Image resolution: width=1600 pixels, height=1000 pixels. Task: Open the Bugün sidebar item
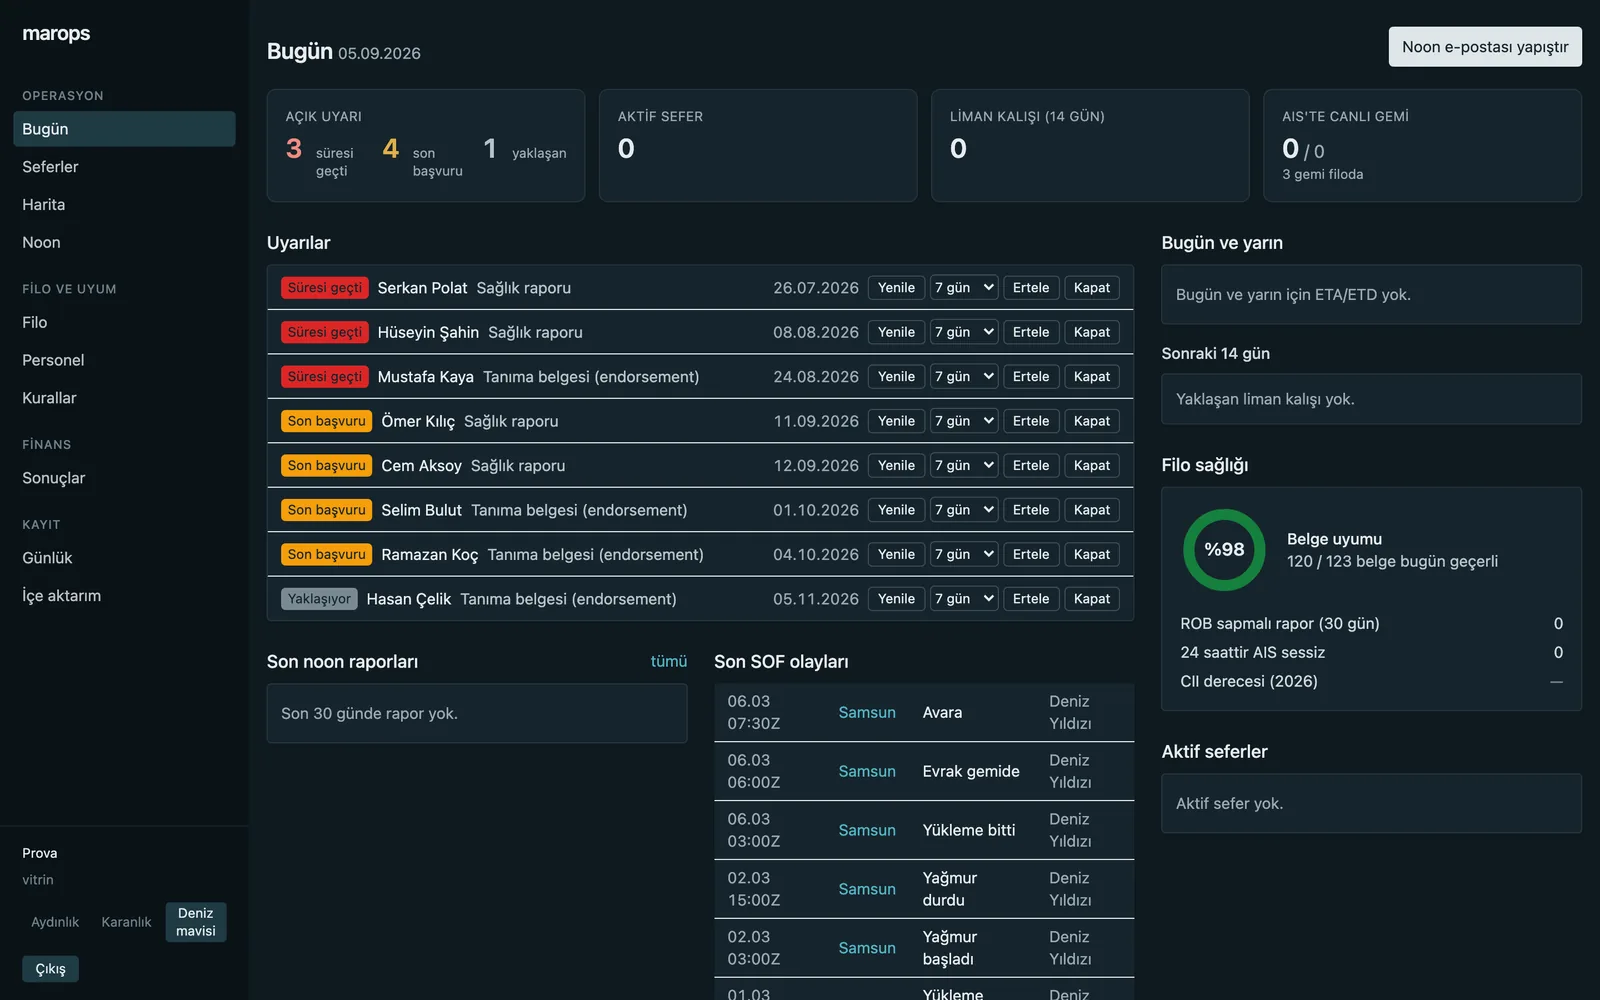point(124,129)
